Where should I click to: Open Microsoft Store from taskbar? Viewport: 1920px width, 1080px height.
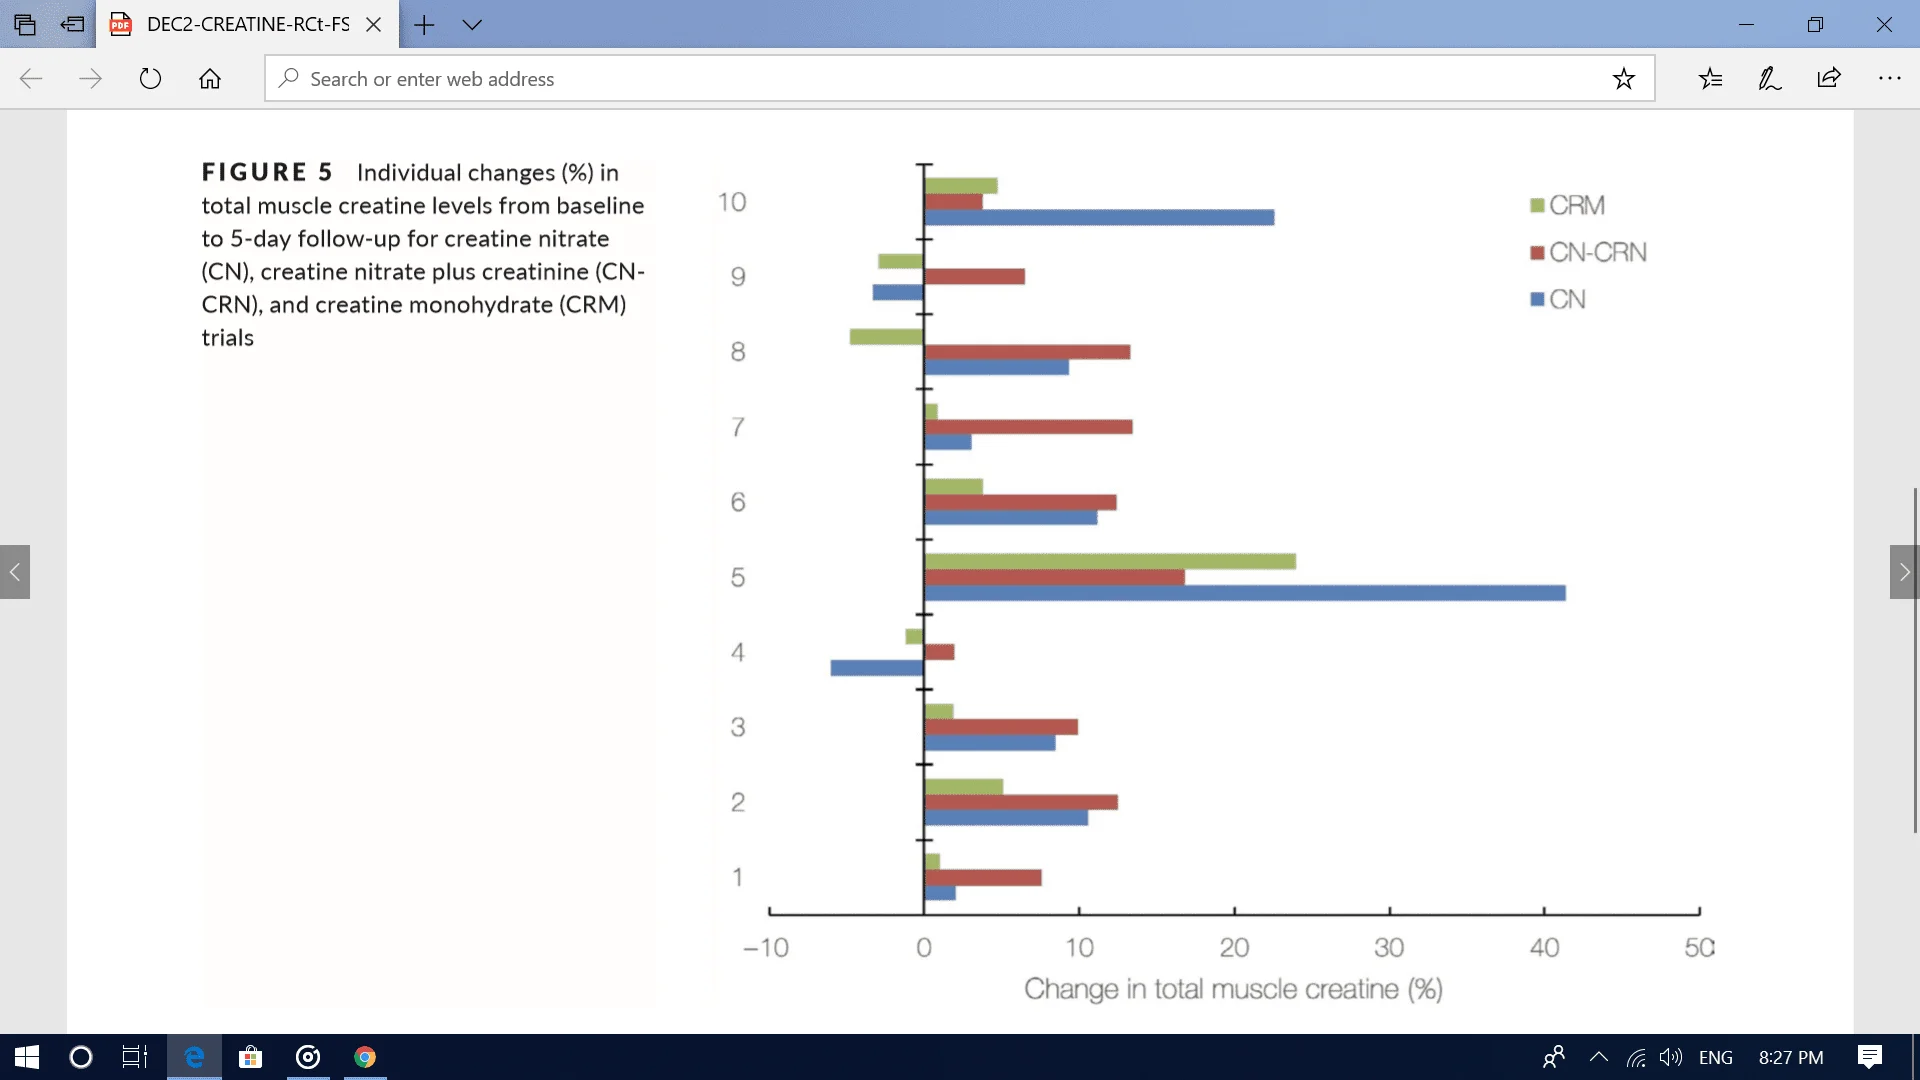coord(251,1057)
